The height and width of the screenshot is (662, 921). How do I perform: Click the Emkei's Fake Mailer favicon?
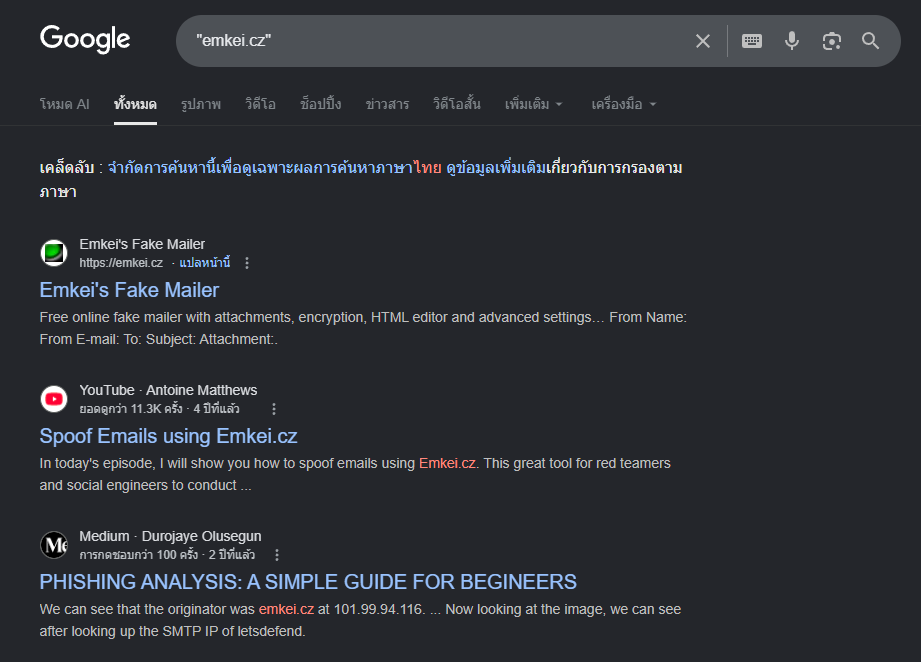tap(54, 253)
